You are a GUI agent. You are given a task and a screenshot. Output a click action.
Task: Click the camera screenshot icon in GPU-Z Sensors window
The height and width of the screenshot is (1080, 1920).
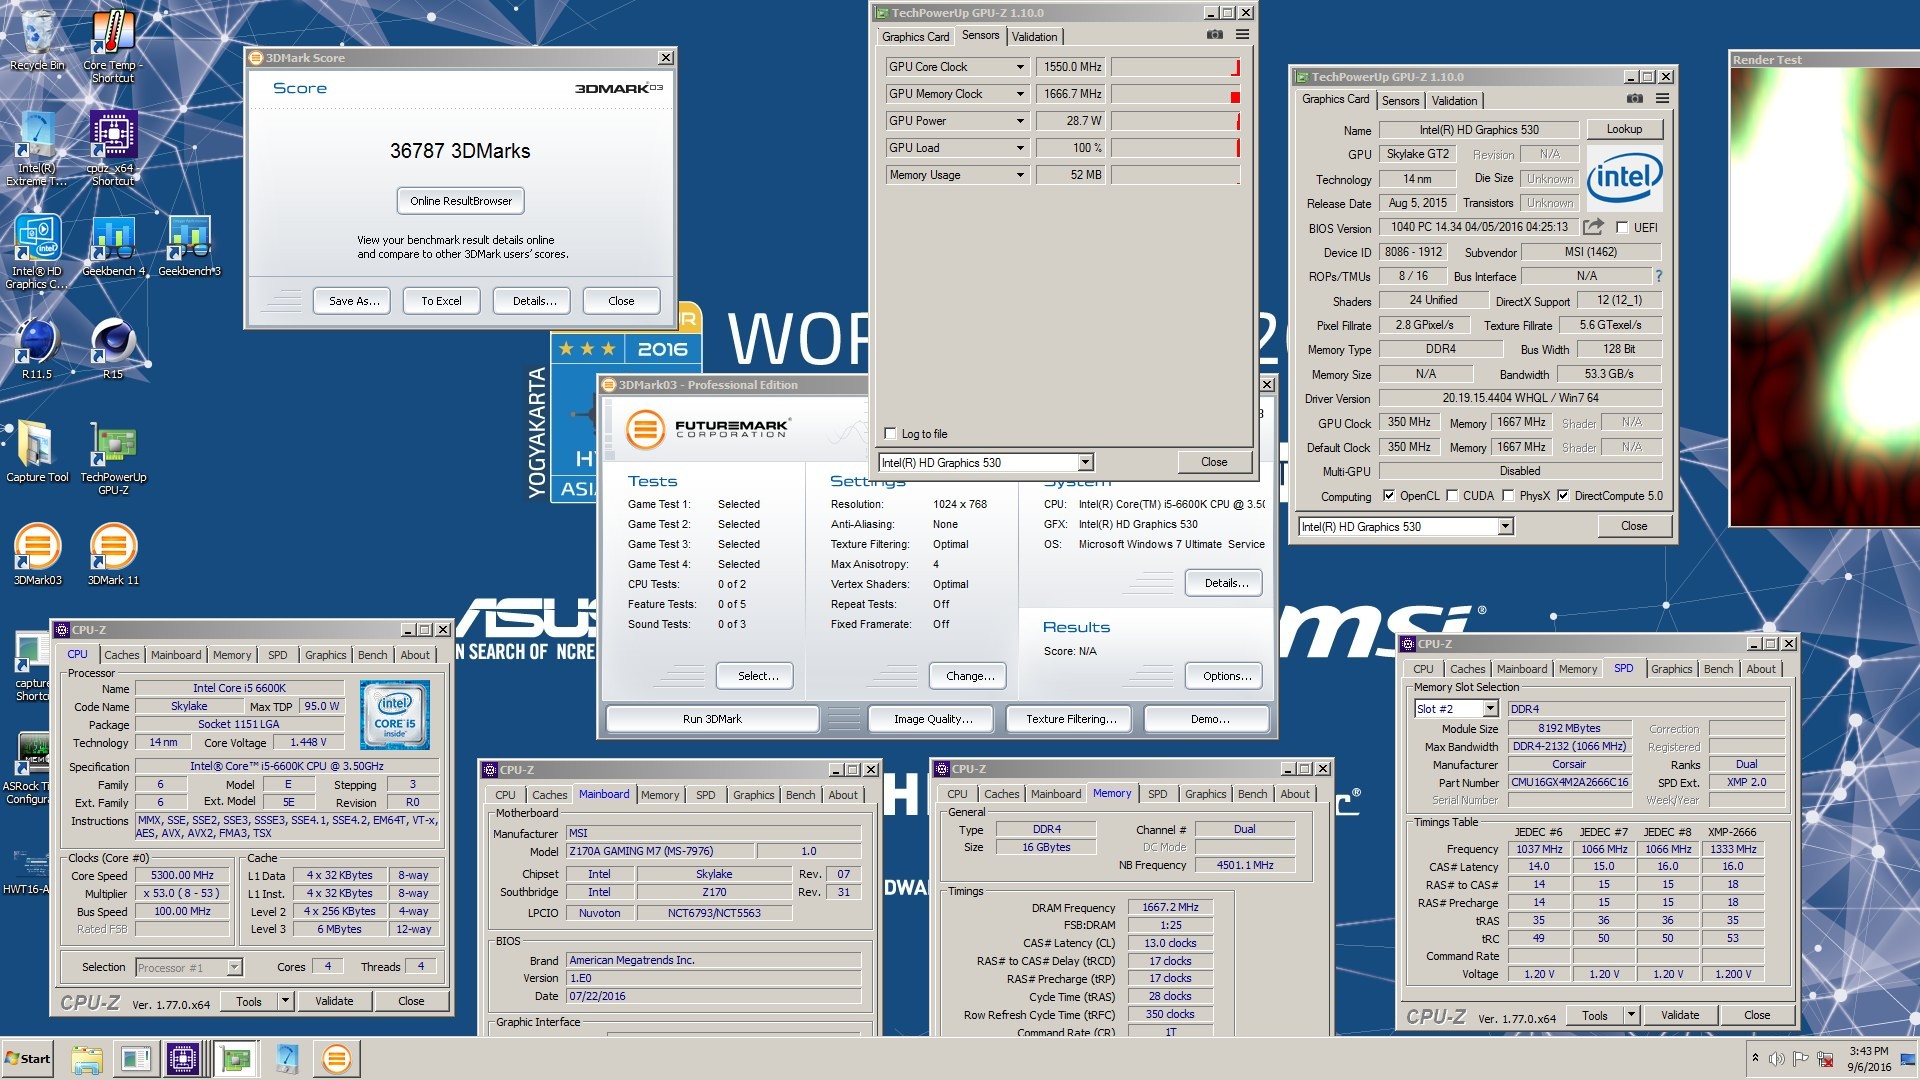pos(1215,35)
